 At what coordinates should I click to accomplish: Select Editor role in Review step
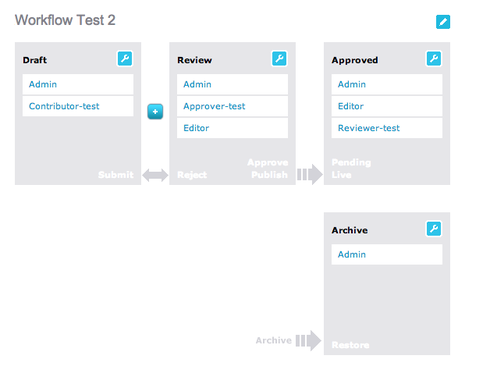click(x=232, y=128)
